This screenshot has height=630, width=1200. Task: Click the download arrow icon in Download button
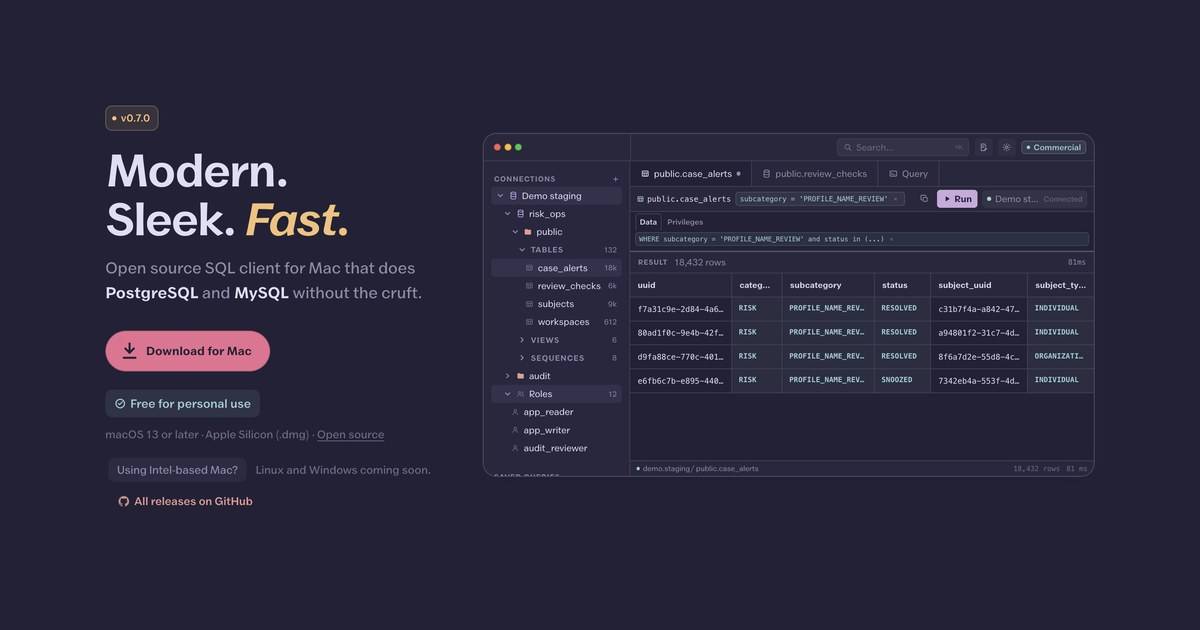click(129, 351)
